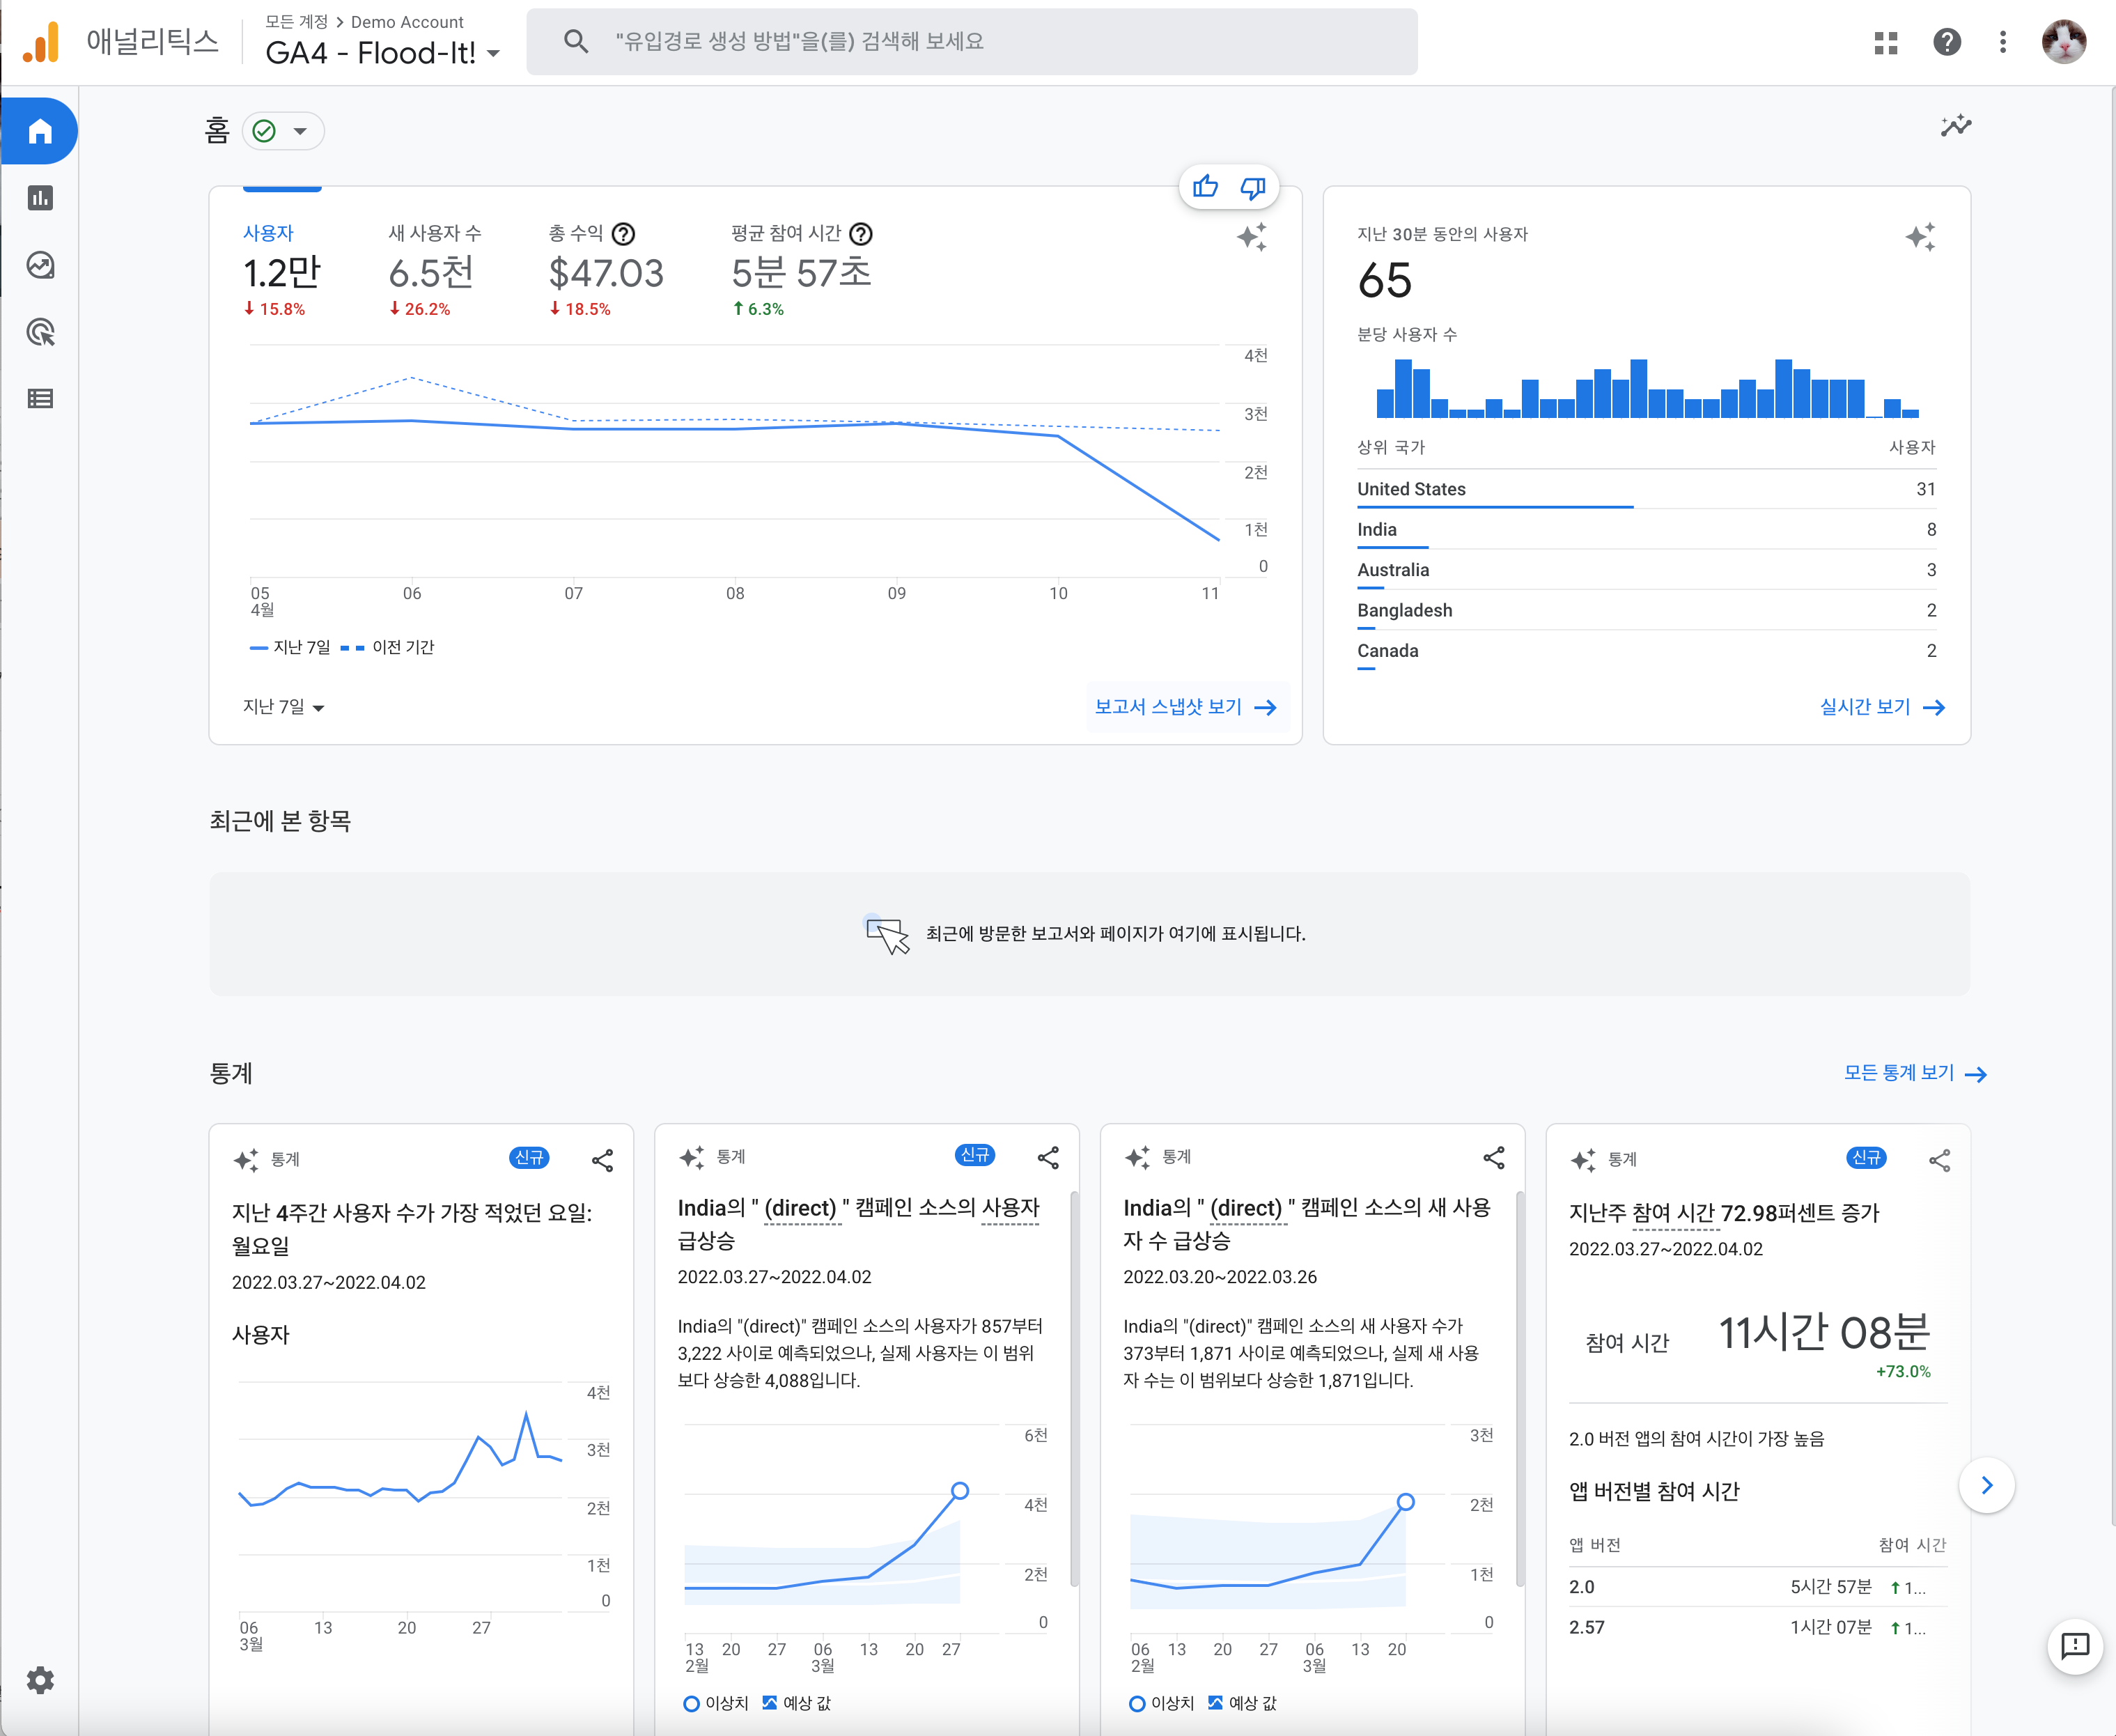
Task: Click the Google Analytics logo
Action: click(x=41, y=42)
